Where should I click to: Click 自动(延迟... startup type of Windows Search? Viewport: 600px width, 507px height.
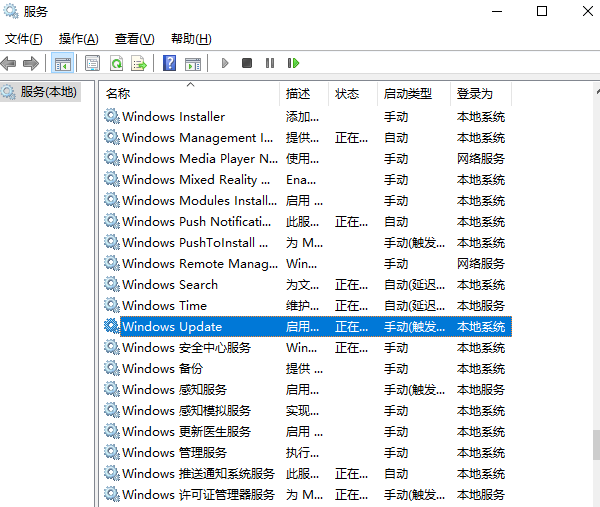point(414,285)
